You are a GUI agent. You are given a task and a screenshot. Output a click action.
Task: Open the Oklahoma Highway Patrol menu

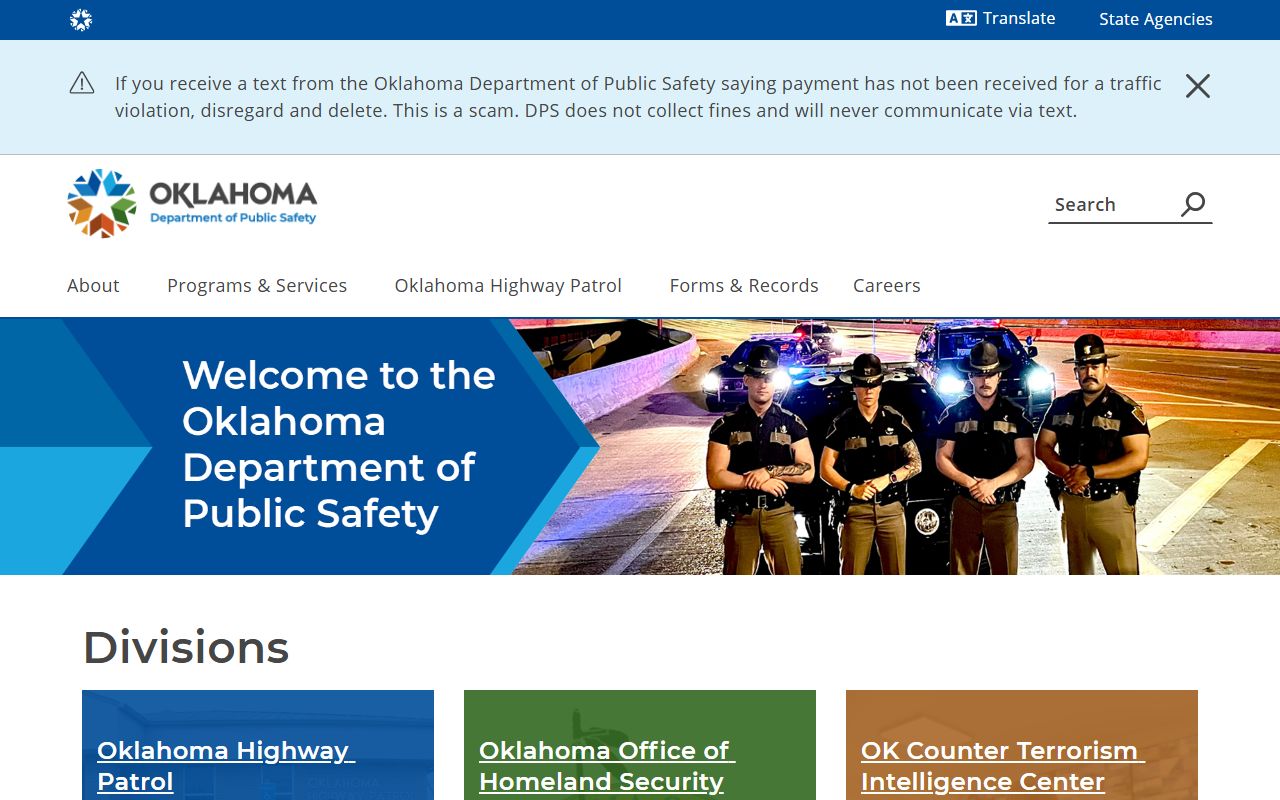click(508, 285)
